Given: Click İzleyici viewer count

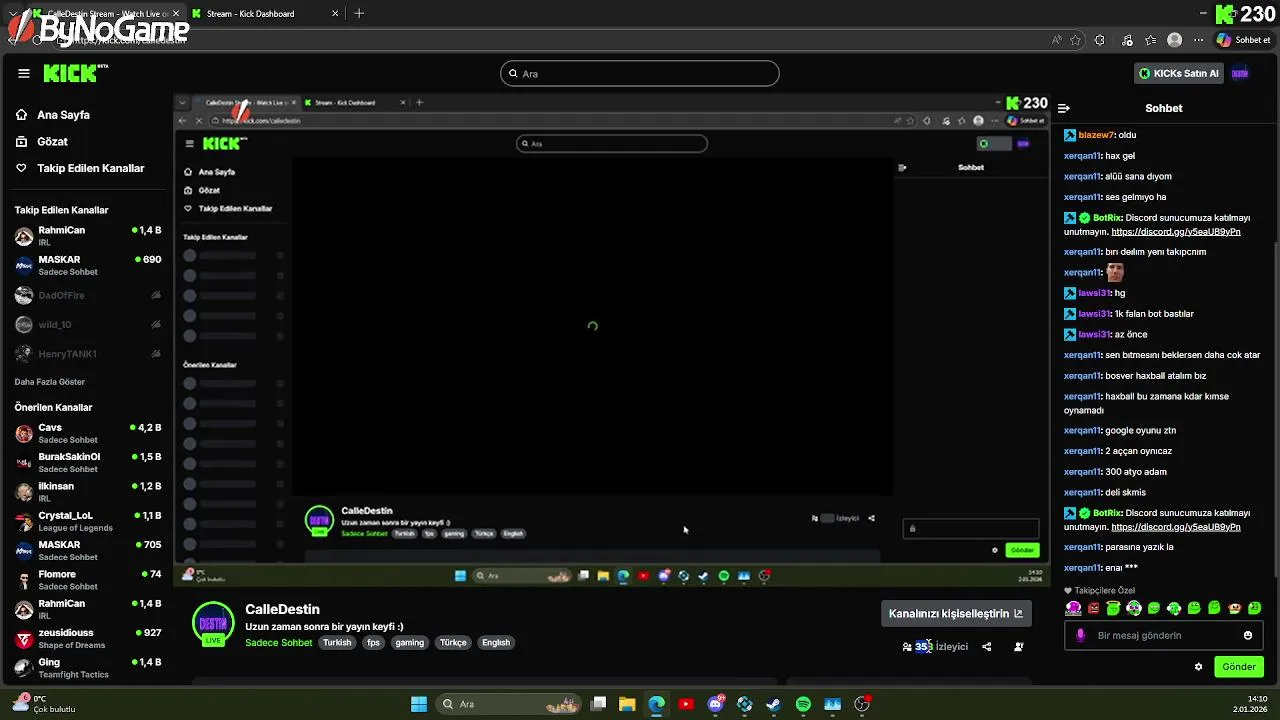Looking at the screenshot, I should (x=936, y=647).
